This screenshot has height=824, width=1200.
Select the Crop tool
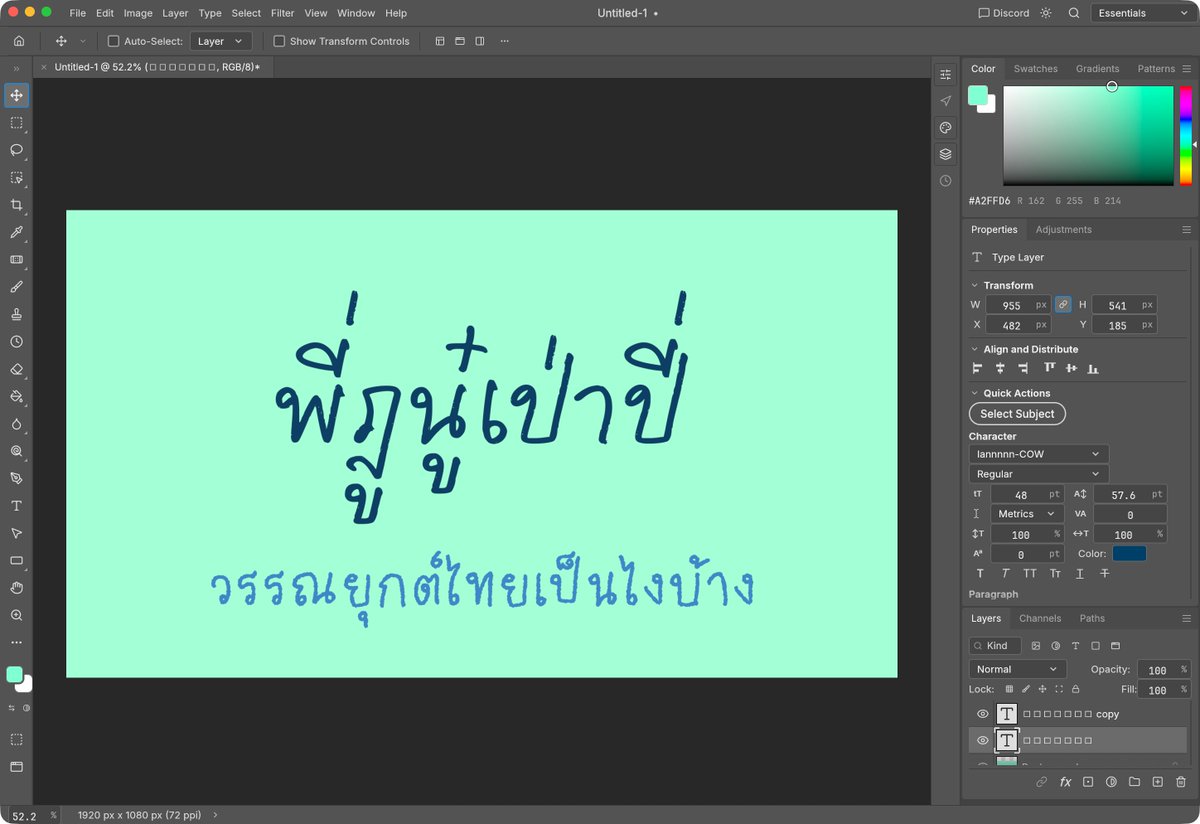tap(16, 205)
